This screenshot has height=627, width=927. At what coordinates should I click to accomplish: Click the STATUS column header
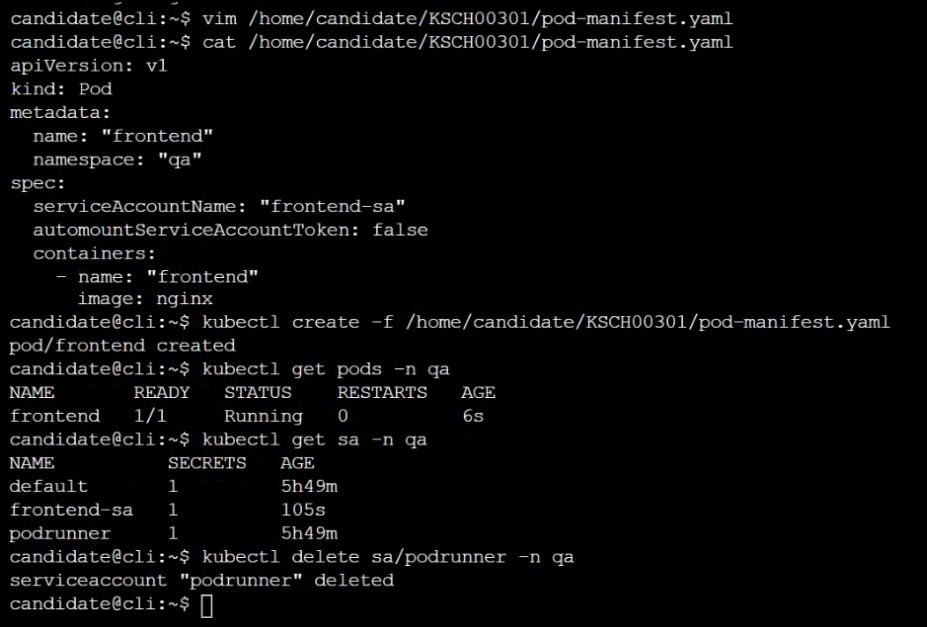click(258, 392)
